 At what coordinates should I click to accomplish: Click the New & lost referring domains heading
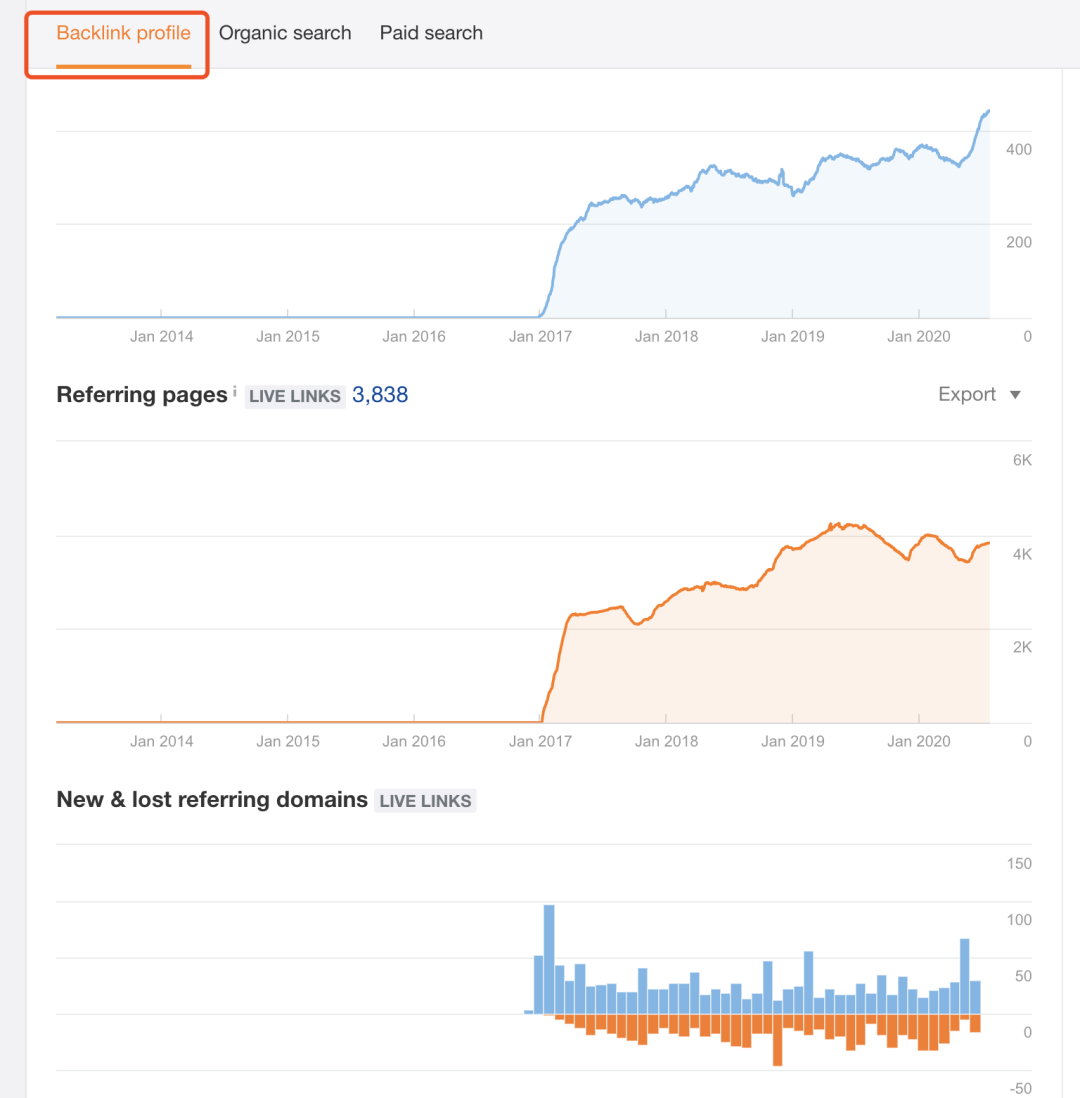point(212,800)
